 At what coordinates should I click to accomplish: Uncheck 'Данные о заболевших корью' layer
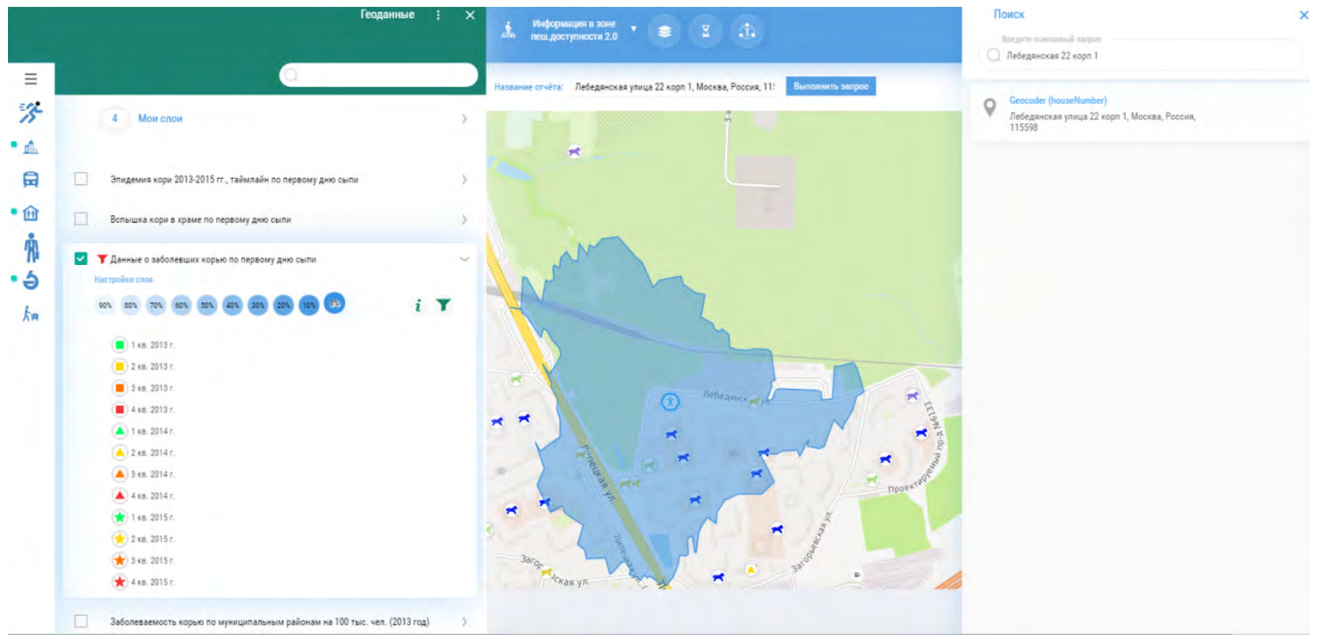(81, 259)
